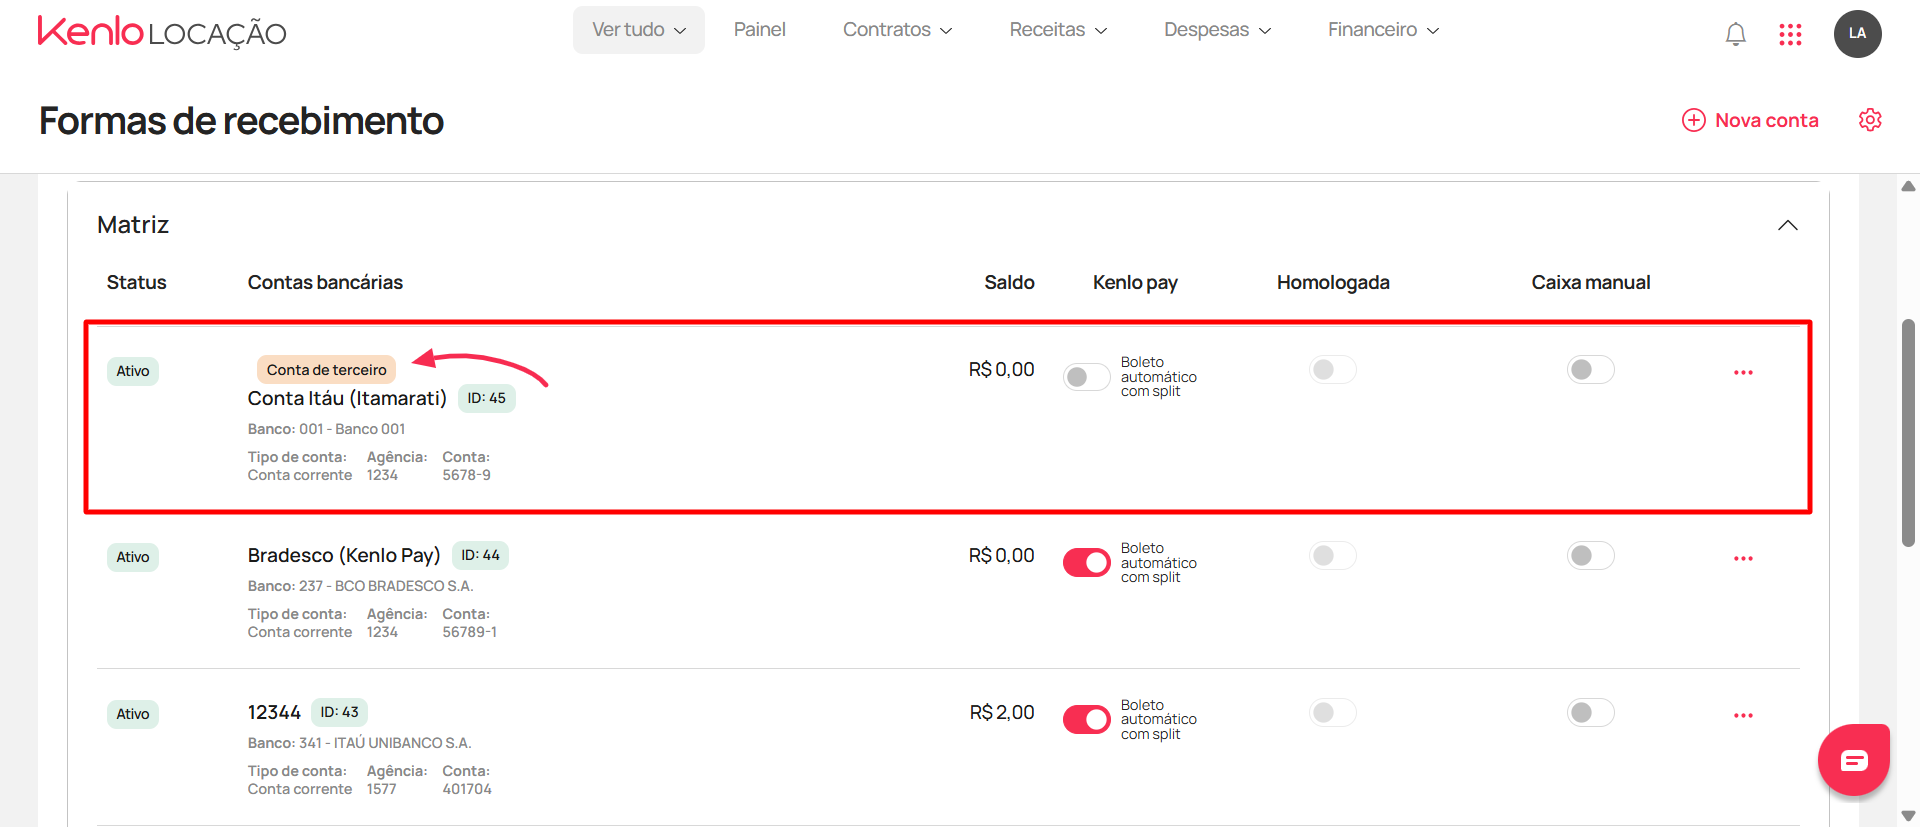1920x827 pixels.
Task: Open the Ver tudo dropdown
Action: (x=639, y=30)
